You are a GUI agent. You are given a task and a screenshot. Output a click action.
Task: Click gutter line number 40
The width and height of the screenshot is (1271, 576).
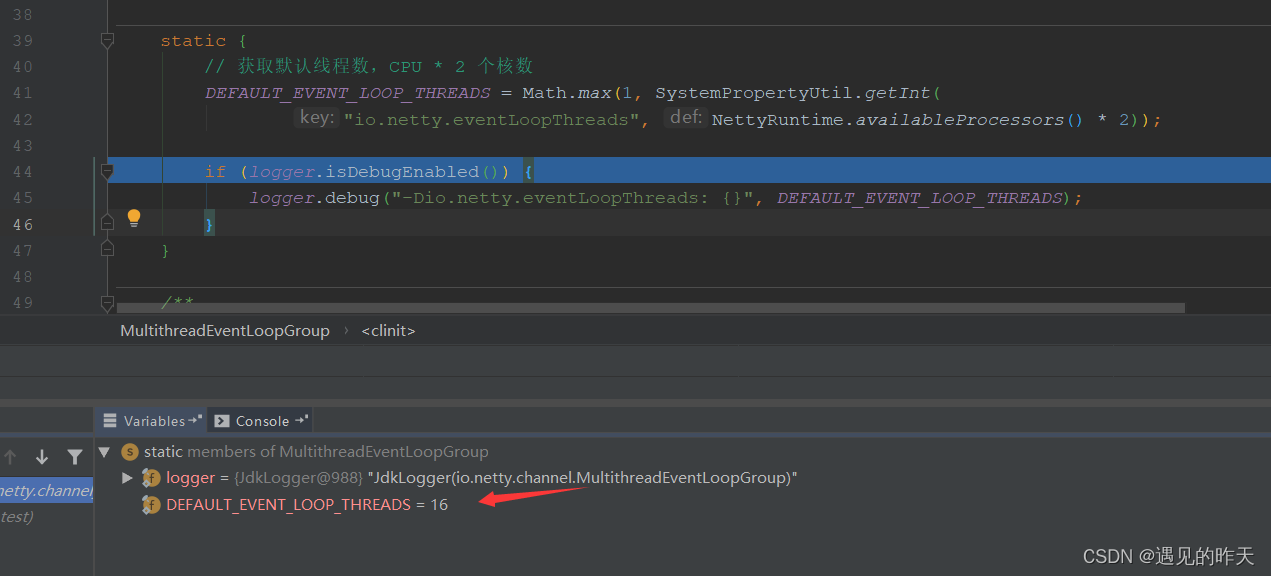pyautogui.click(x=22, y=67)
